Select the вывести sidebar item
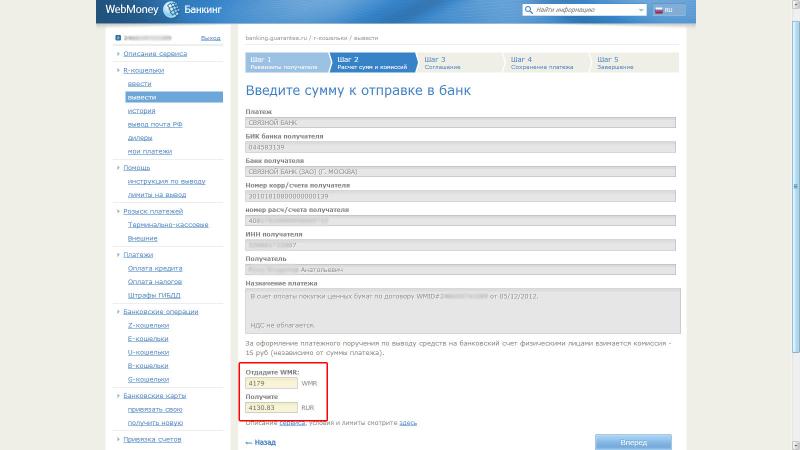This screenshot has height=450, width=800. [174, 97]
